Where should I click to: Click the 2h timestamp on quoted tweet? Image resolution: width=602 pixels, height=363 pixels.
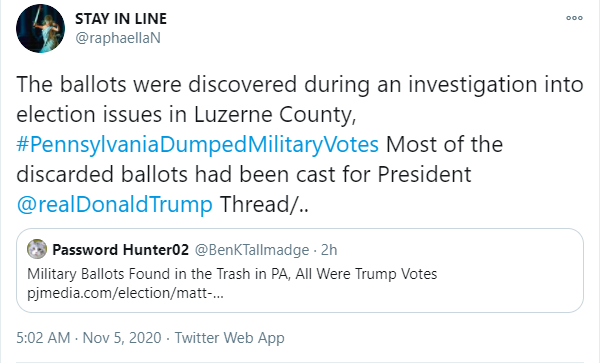[x=329, y=250]
